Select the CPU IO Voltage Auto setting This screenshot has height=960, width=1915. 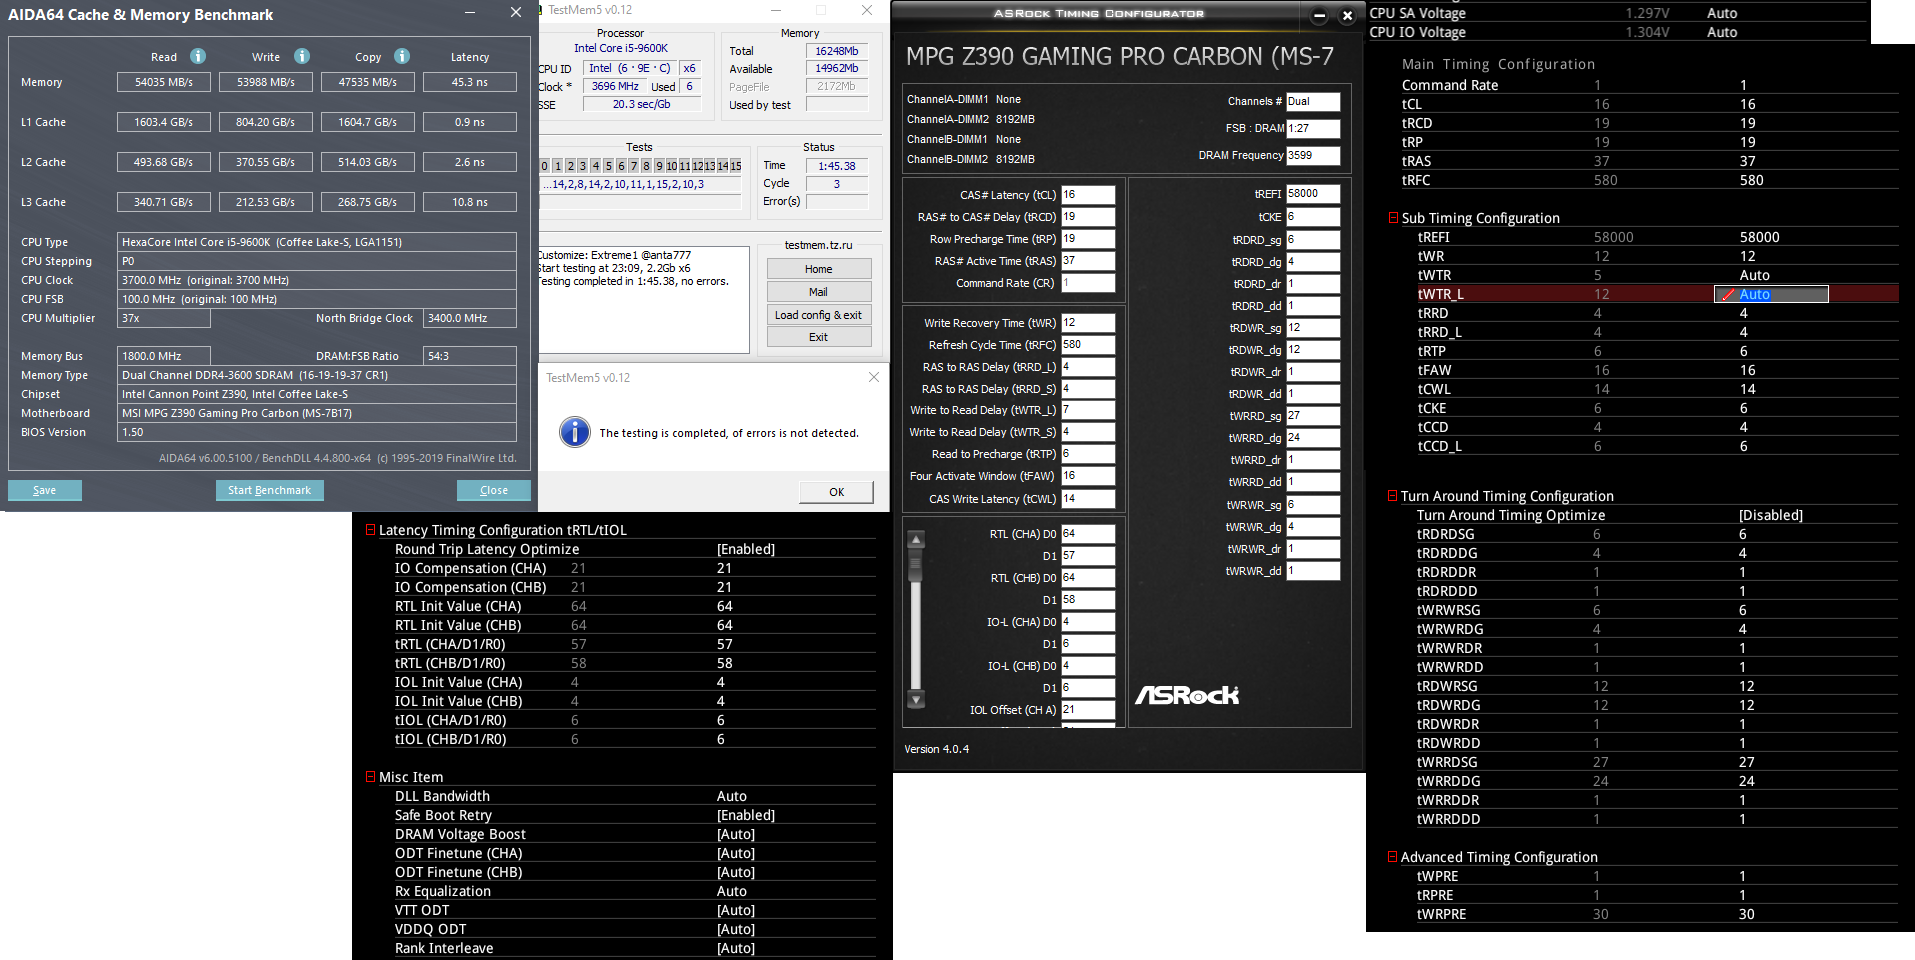pos(1722,32)
